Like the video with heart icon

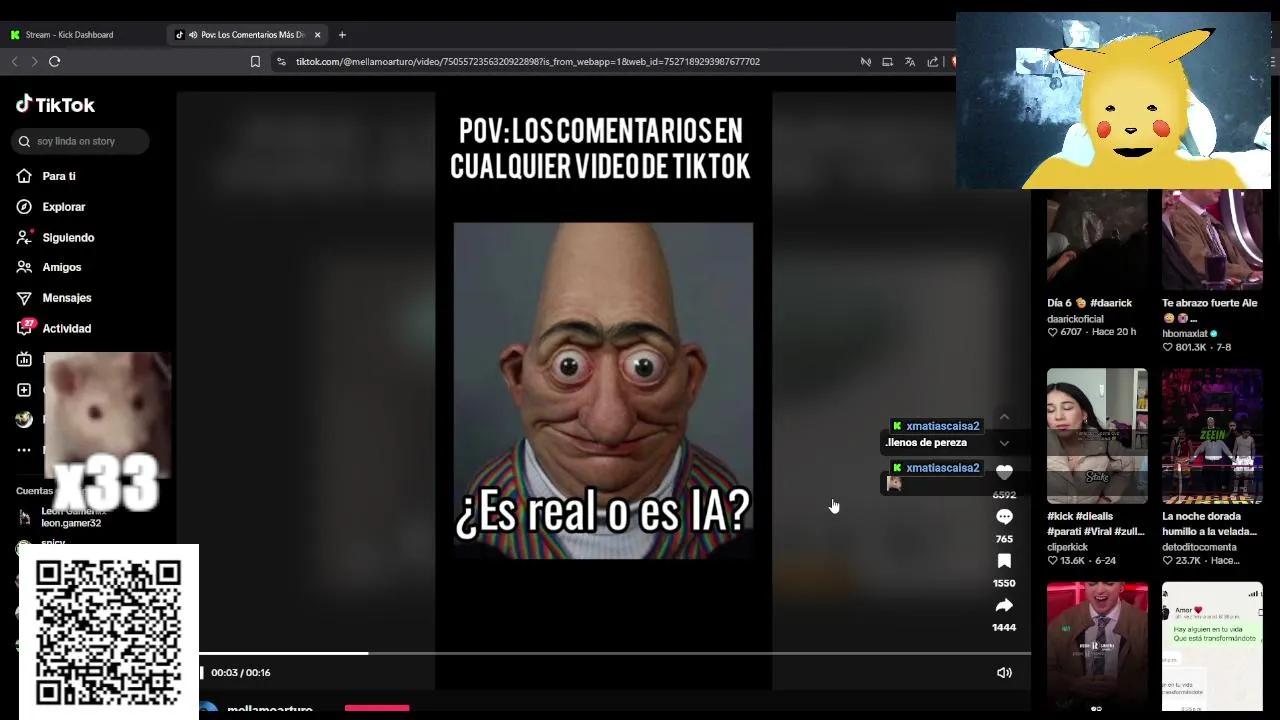pyautogui.click(x=1004, y=473)
